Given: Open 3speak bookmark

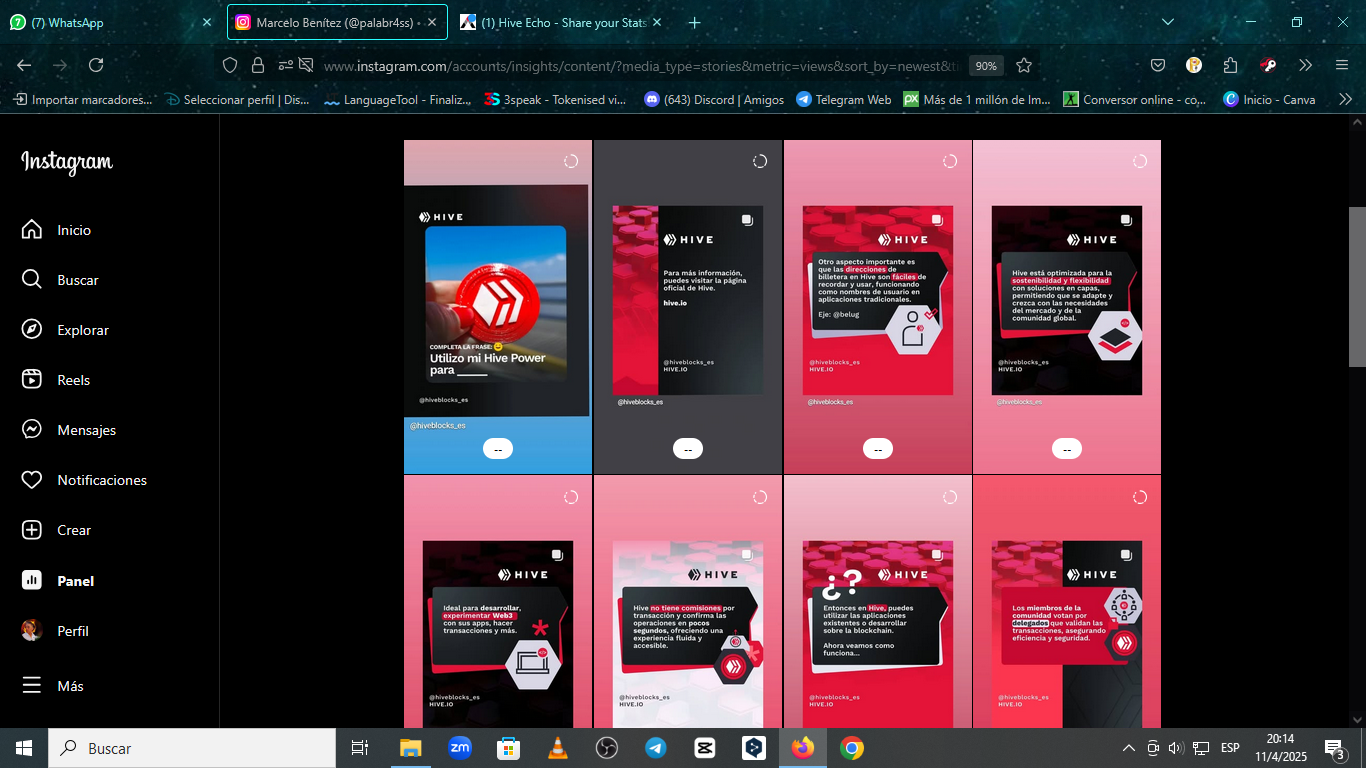Looking at the screenshot, I should [x=556, y=99].
